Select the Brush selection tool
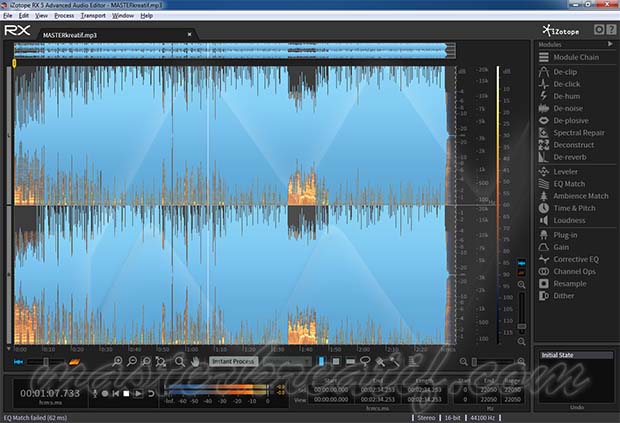Image resolution: width=620 pixels, height=423 pixels. pyautogui.click(x=380, y=361)
